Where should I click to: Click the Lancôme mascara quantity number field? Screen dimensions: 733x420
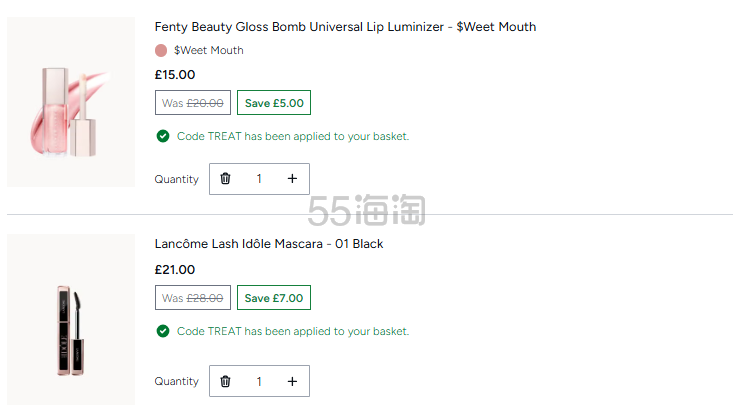pyautogui.click(x=259, y=381)
